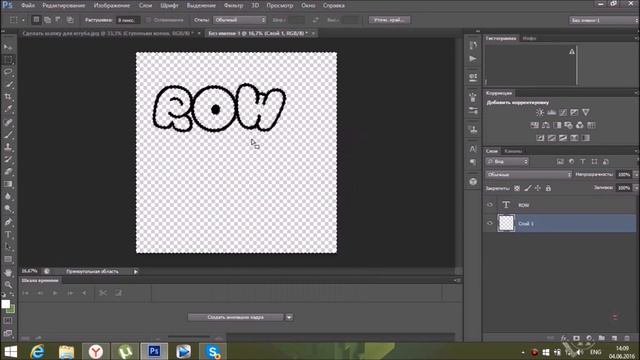Viewport: 640px width, 360px height.
Task: Open the opacity slider arrow
Action: tap(636, 174)
